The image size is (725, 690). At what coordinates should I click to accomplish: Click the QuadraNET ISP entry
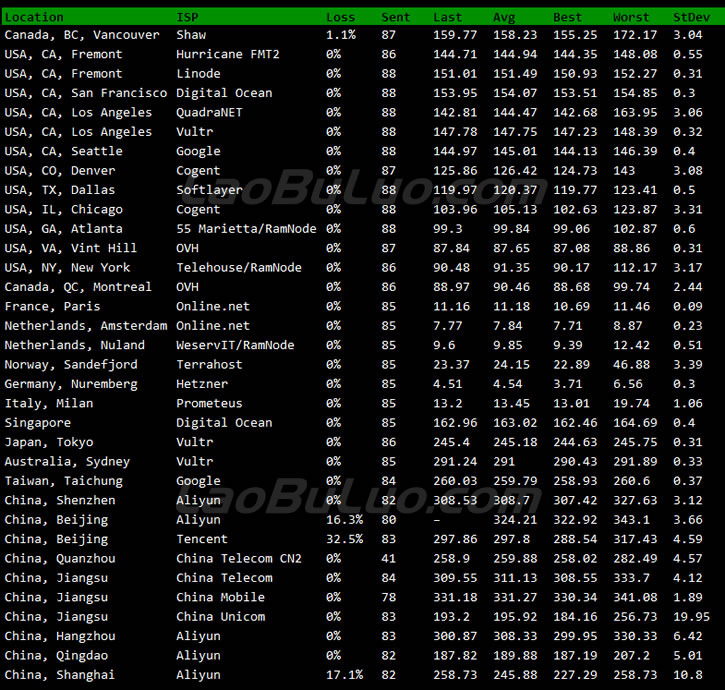(x=209, y=113)
